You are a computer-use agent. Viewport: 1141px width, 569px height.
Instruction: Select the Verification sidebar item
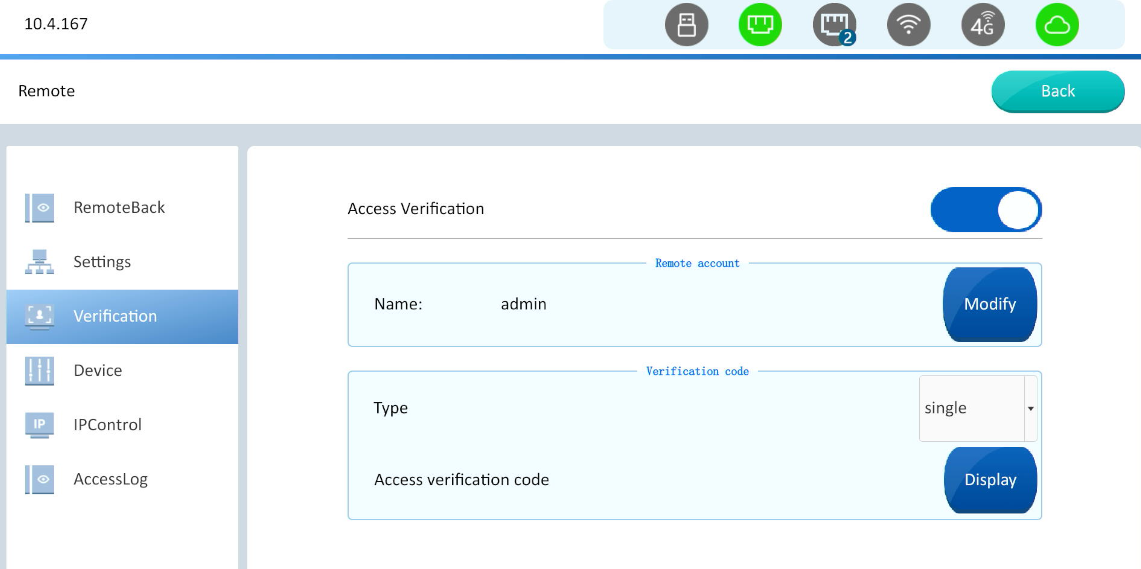coord(115,316)
